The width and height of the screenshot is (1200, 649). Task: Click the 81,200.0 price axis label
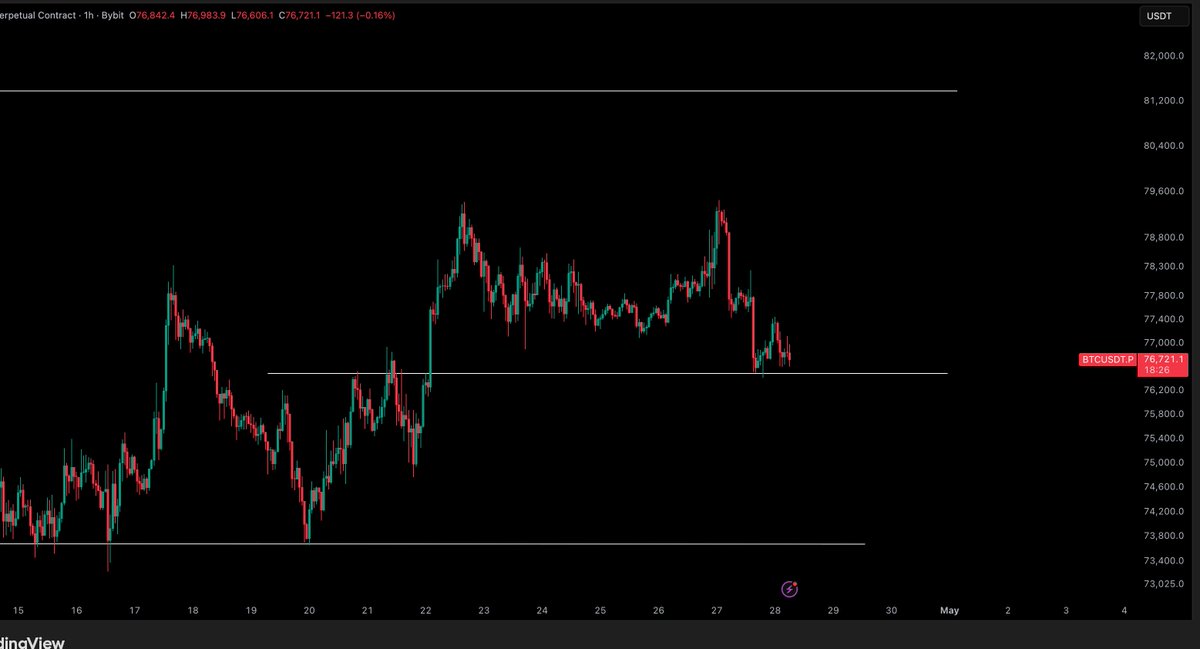1163,101
